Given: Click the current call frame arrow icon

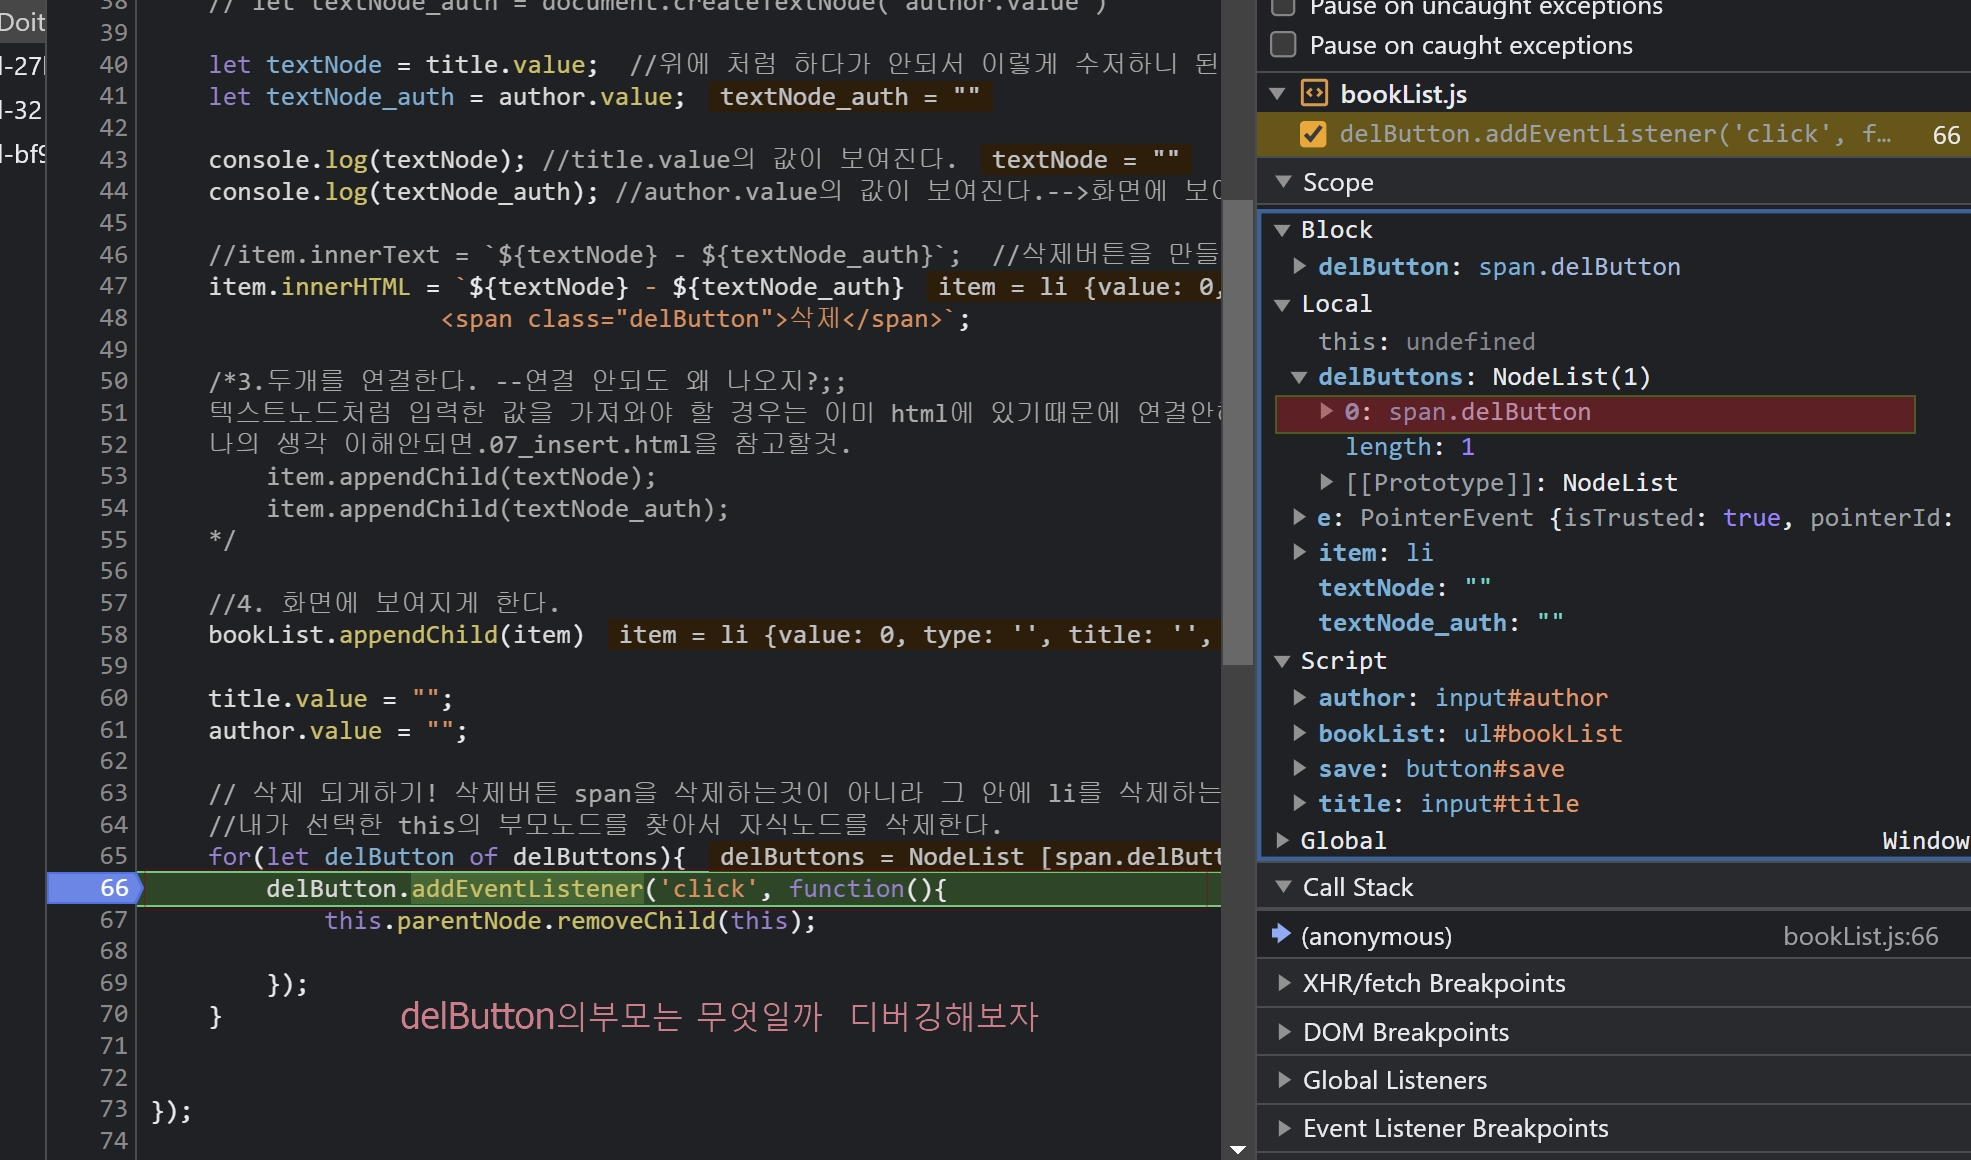Looking at the screenshot, I should pos(1280,934).
